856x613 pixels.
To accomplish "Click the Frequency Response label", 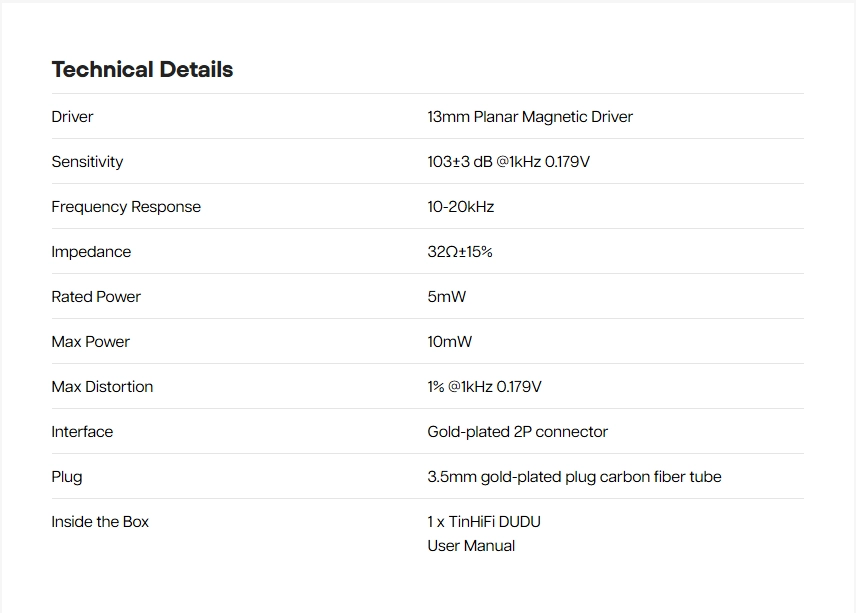I will tap(126, 207).
